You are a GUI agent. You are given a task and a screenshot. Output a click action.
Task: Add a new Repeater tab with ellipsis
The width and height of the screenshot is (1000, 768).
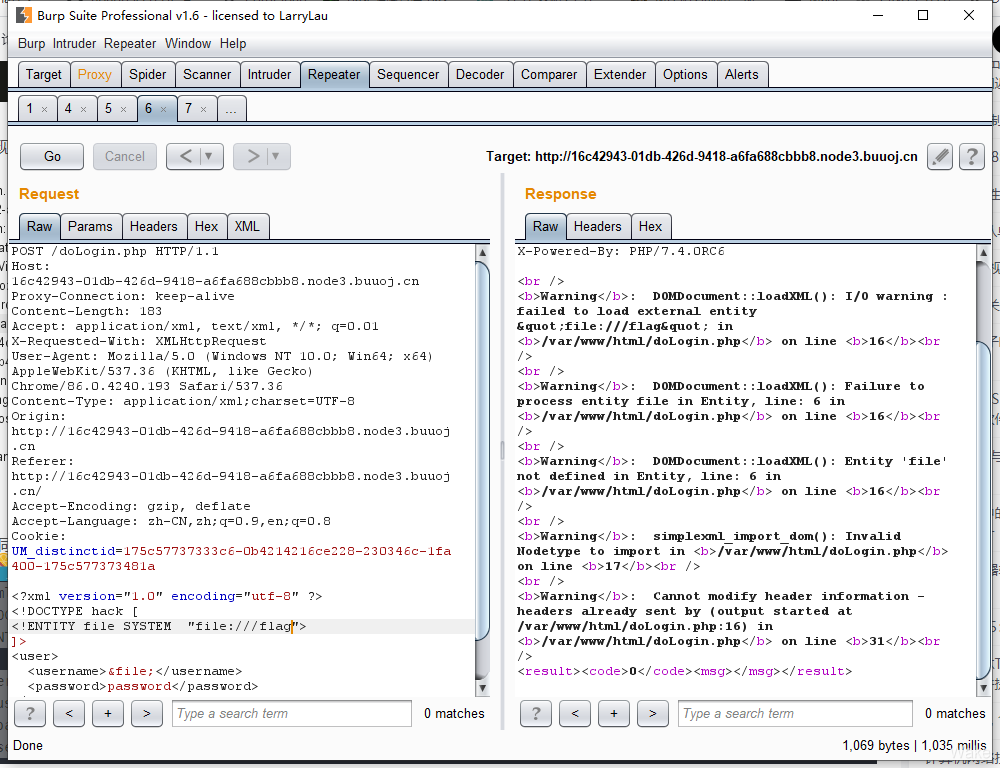click(x=231, y=109)
